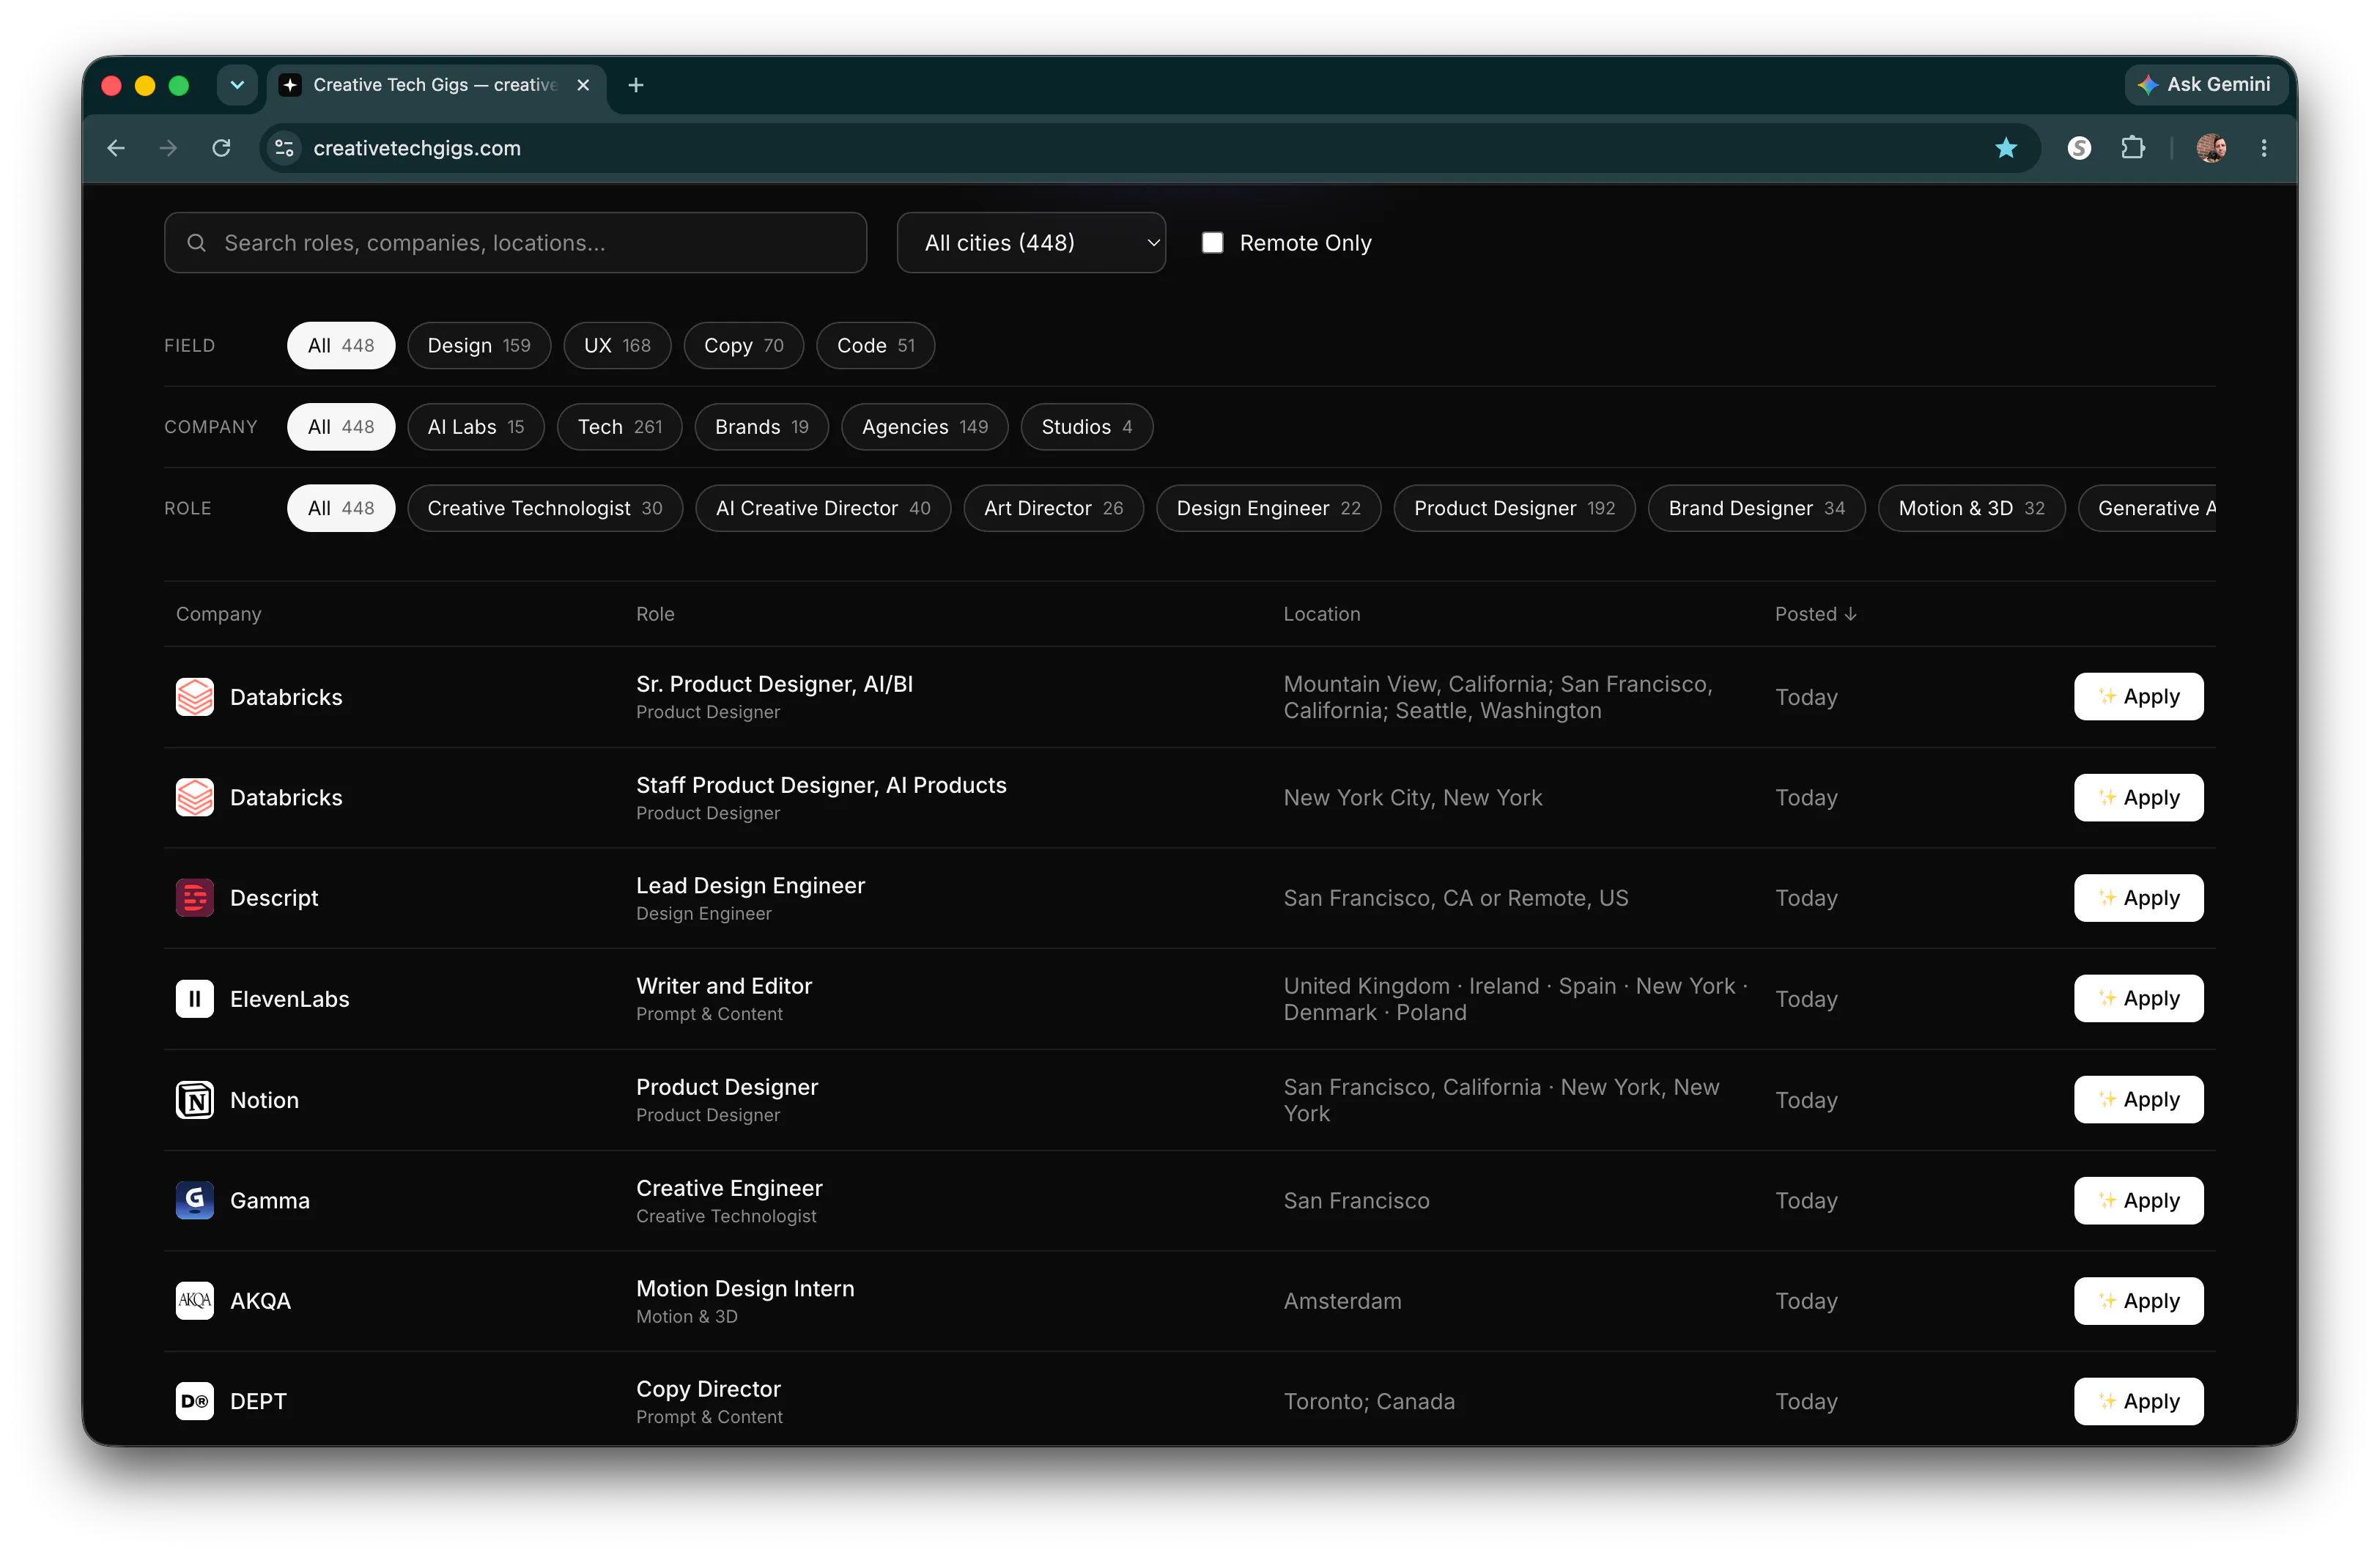Filter by Art Director role
This screenshot has height=1555, width=2380.
click(x=1054, y=508)
